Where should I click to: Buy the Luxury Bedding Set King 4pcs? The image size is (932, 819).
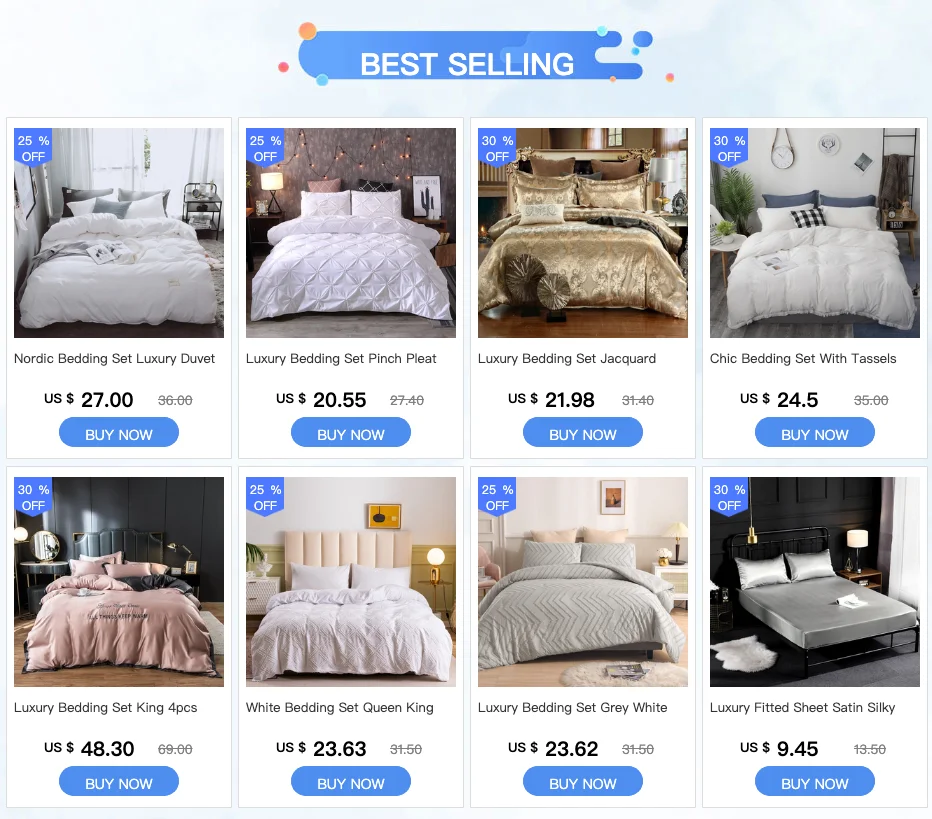(119, 782)
